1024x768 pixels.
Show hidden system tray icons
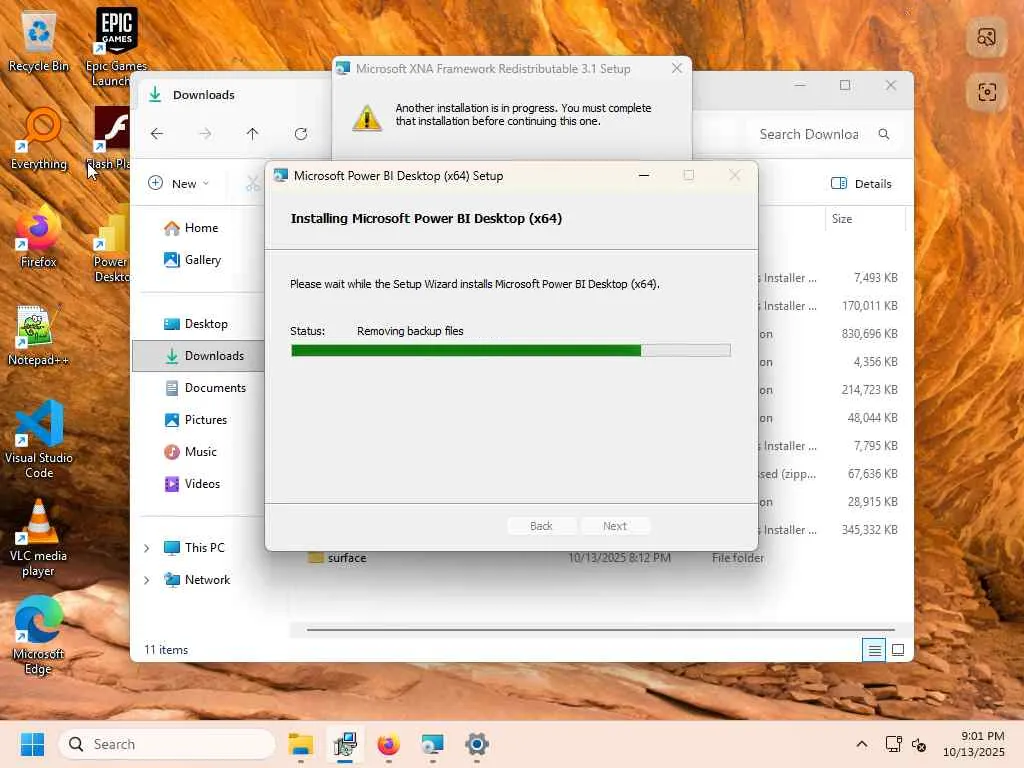tap(862, 744)
